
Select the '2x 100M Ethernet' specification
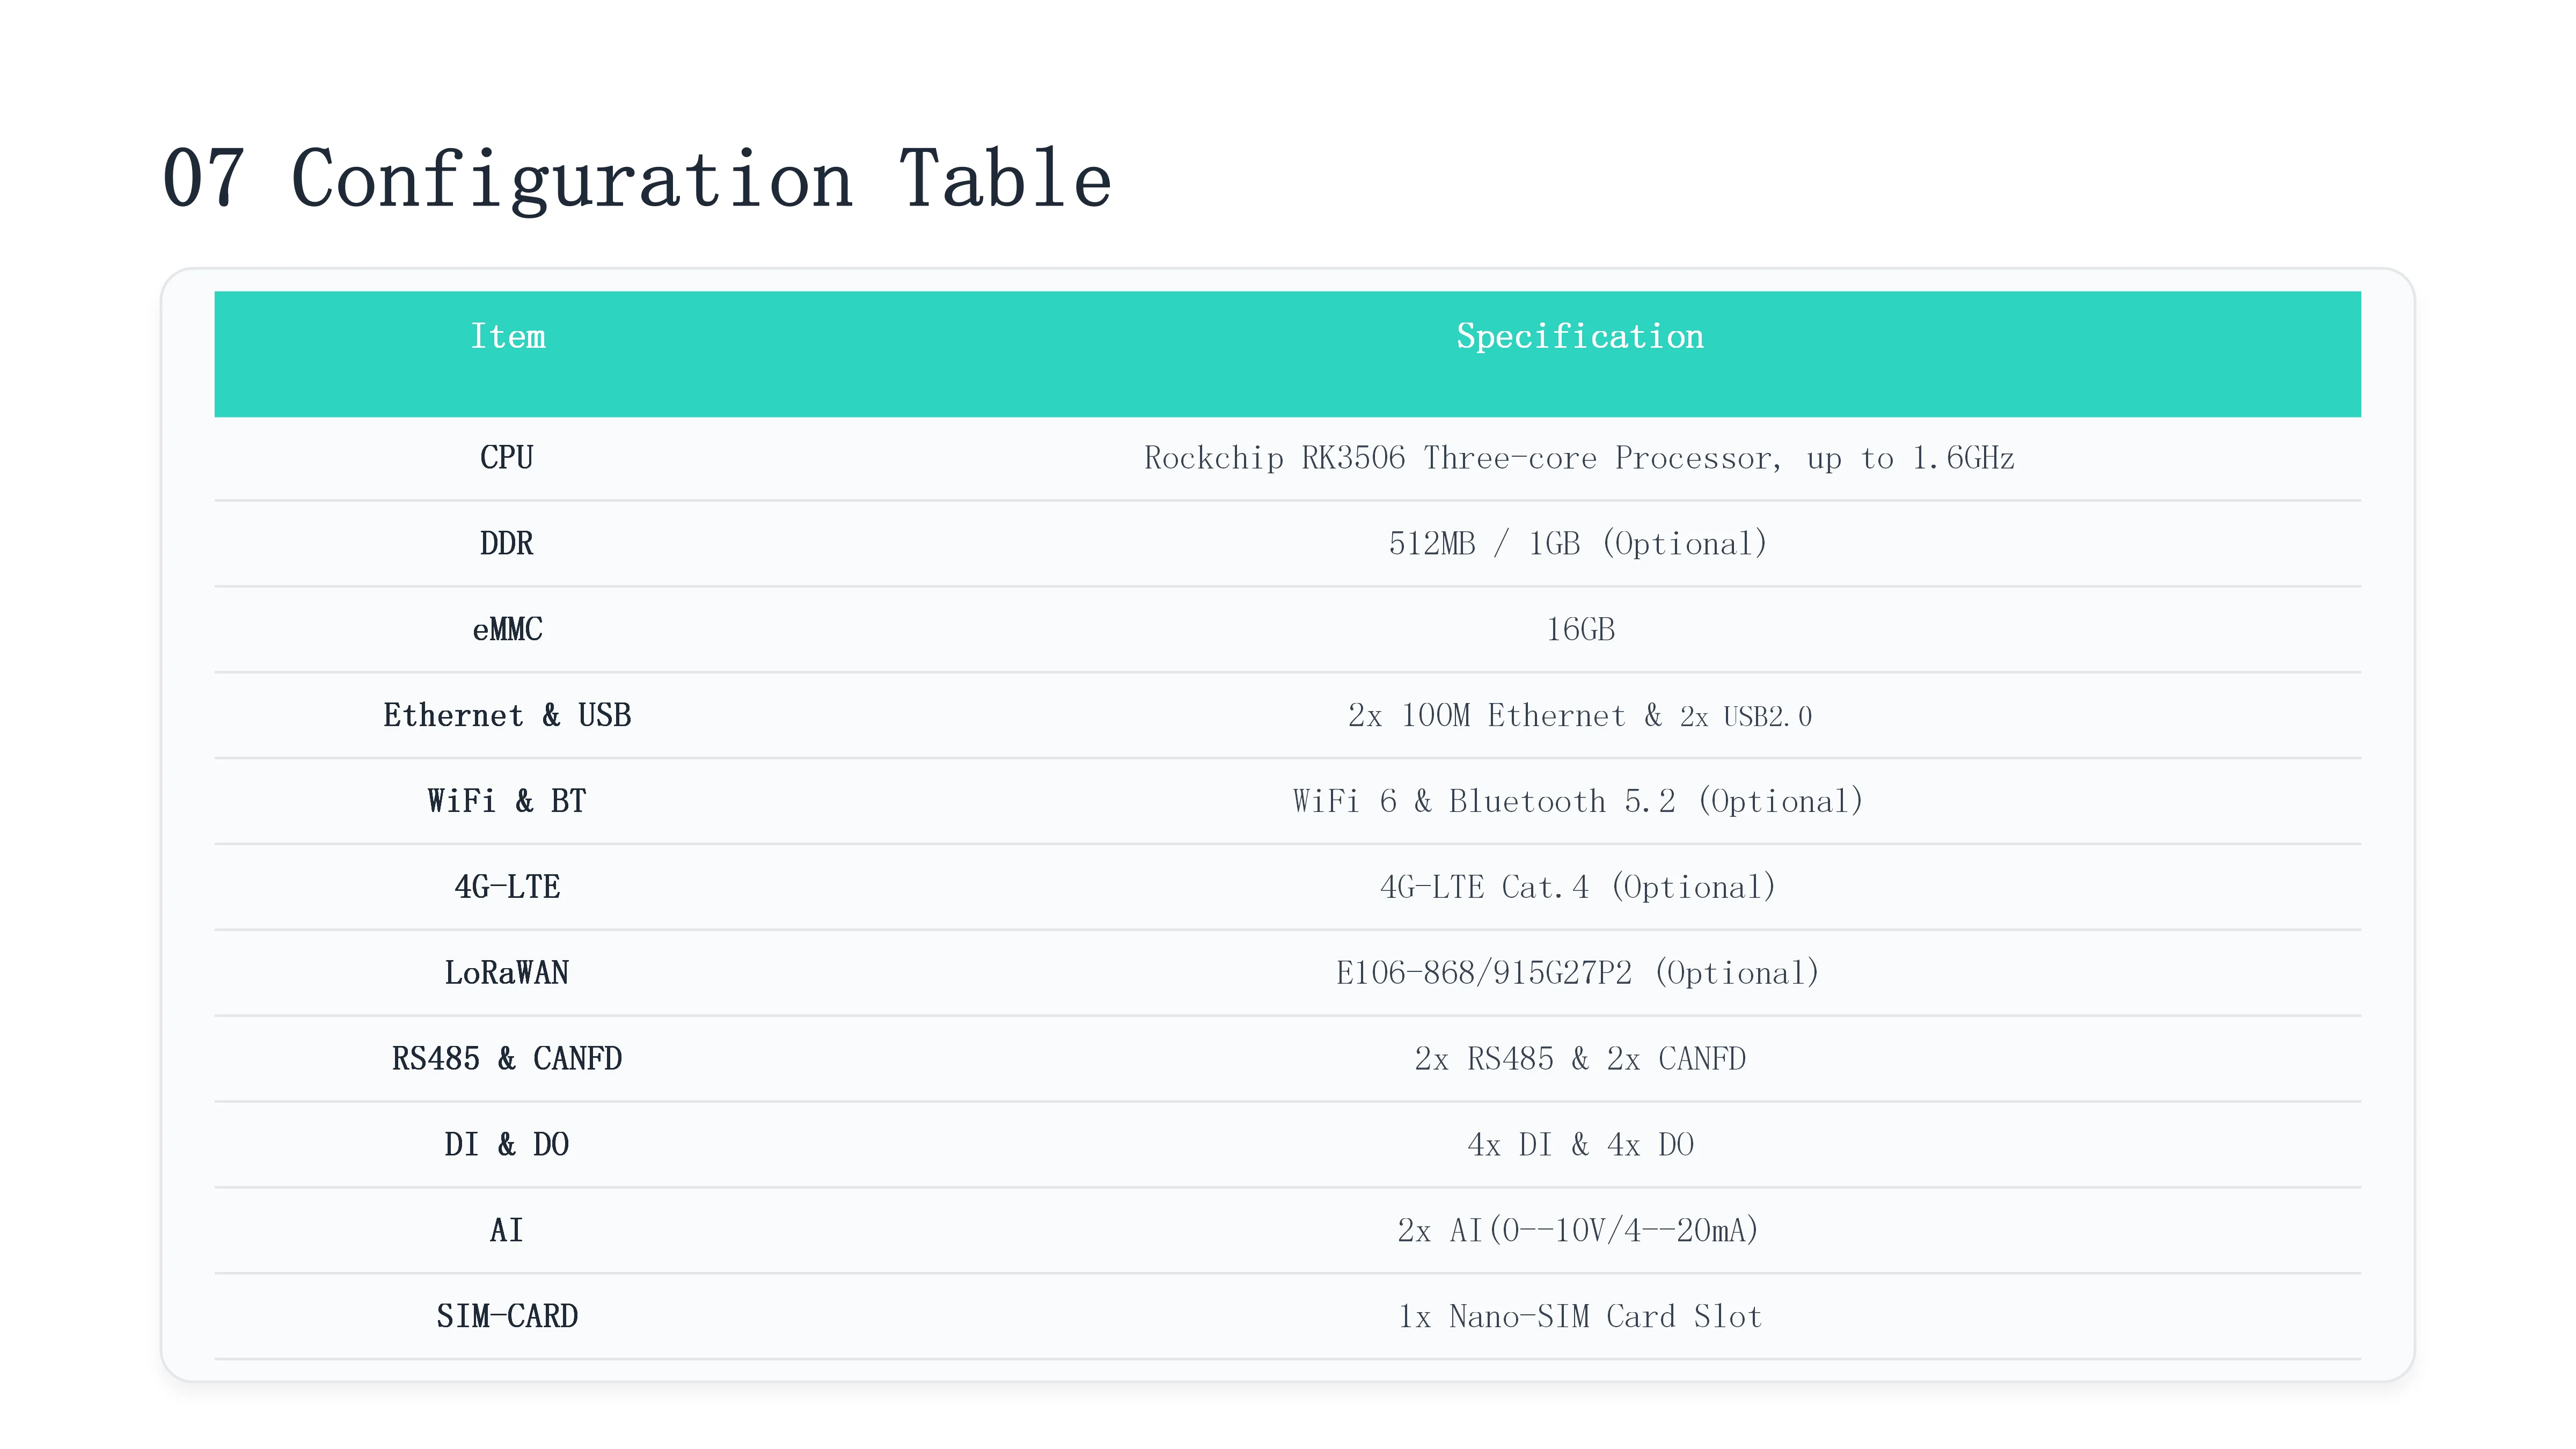pos(1486,716)
